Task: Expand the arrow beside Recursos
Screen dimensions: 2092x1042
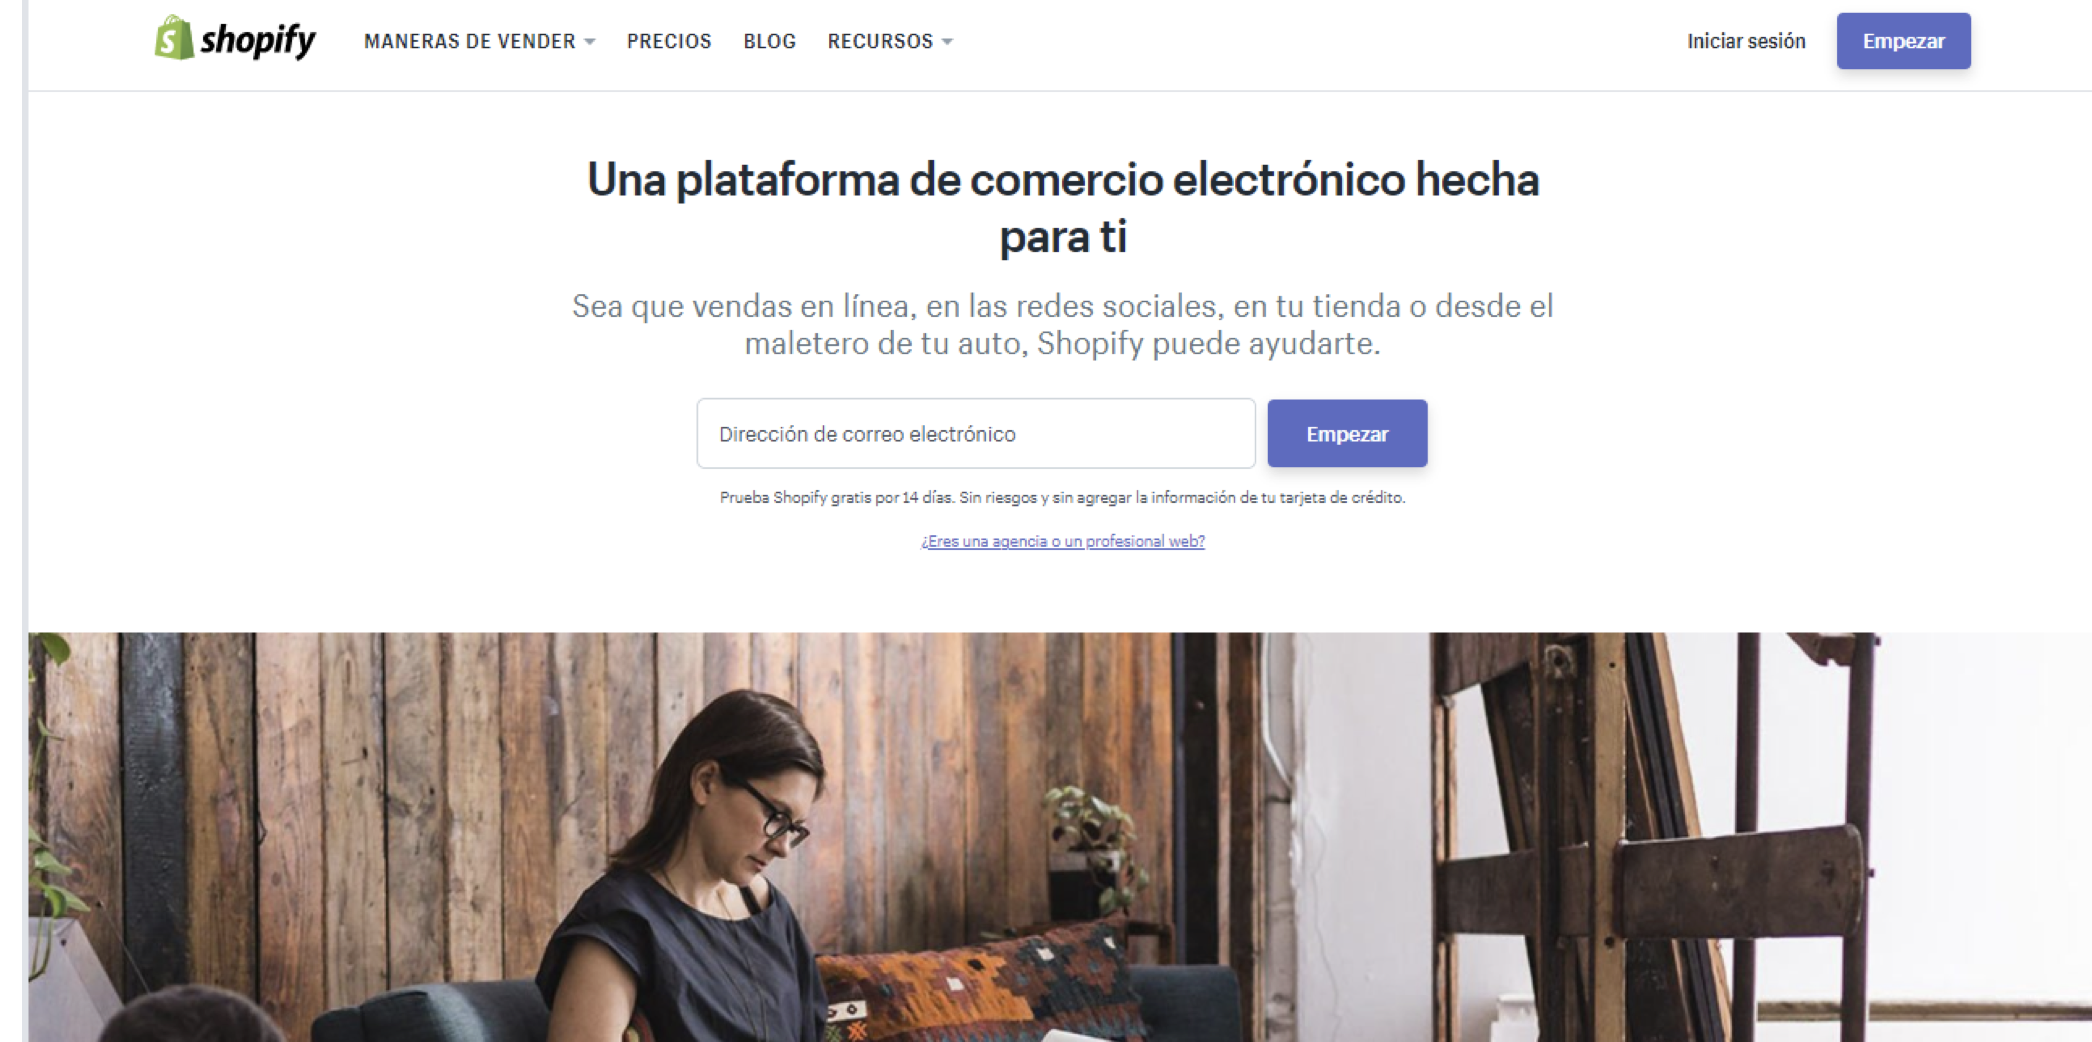Action: 947,42
